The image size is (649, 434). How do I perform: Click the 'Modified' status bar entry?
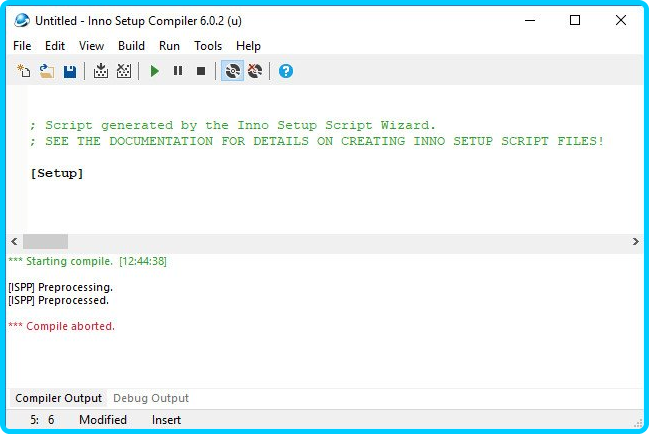coord(103,420)
